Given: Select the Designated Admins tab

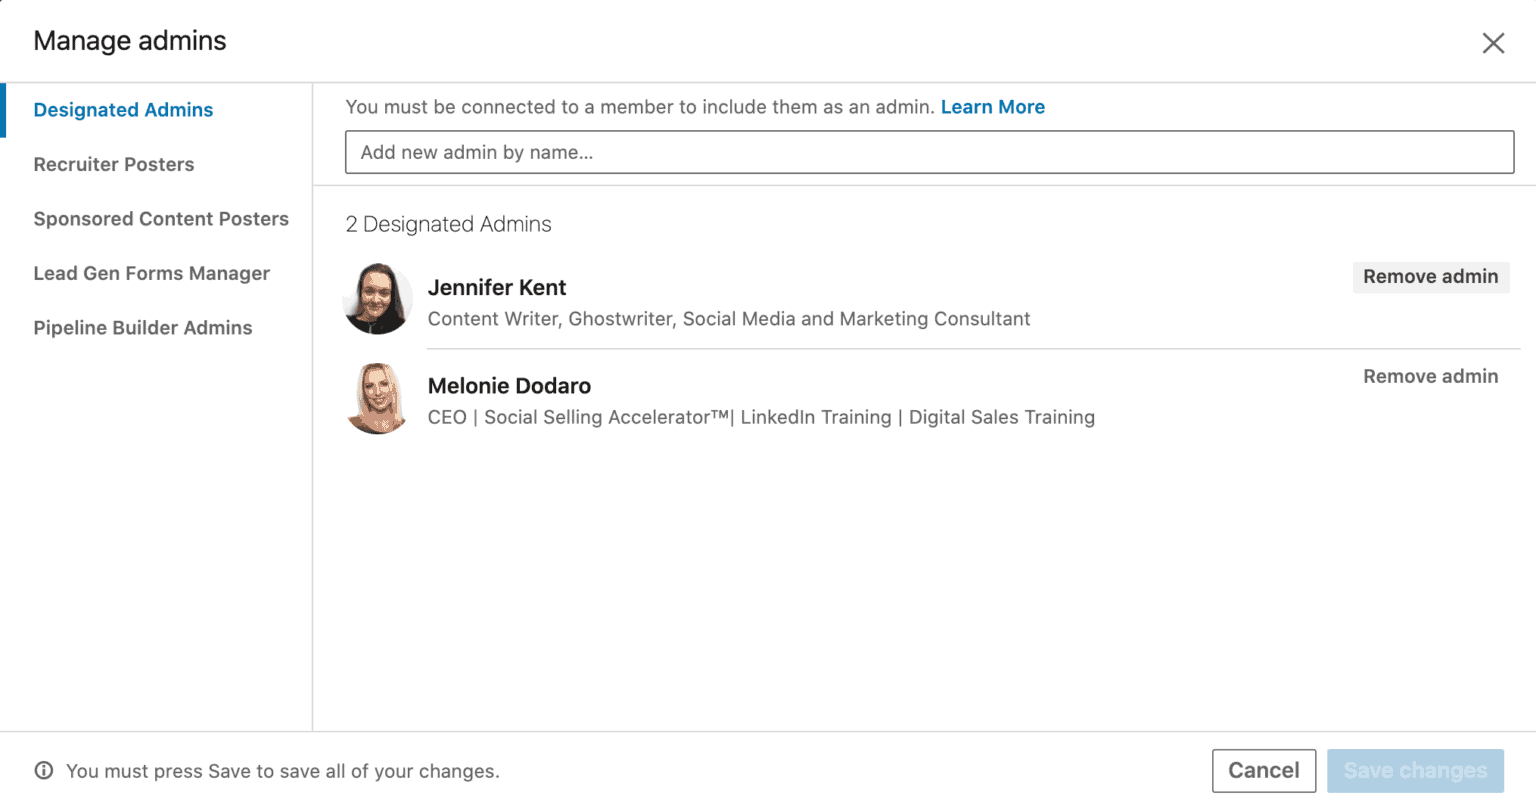Looking at the screenshot, I should (x=123, y=109).
